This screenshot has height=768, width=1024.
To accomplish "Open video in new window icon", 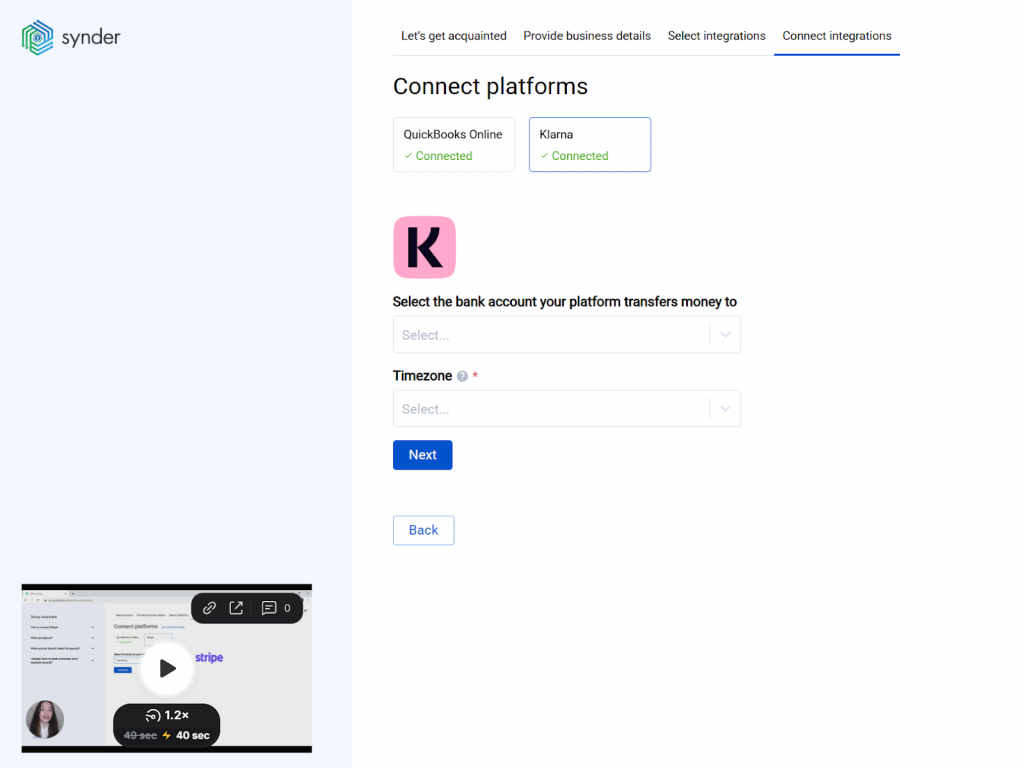I will (237, 608).
